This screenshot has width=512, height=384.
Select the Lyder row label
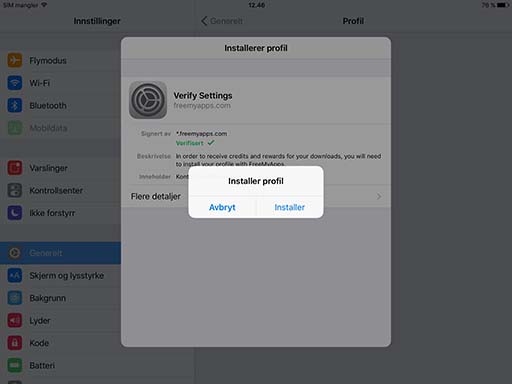click(x=40, y=321)
